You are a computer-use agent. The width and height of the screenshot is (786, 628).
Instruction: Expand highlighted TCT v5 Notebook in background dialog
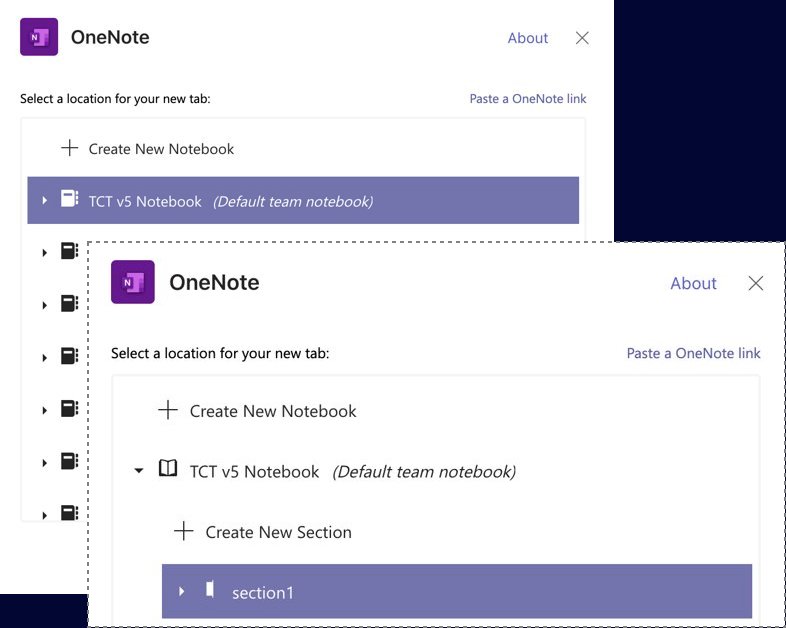(45, 201)
